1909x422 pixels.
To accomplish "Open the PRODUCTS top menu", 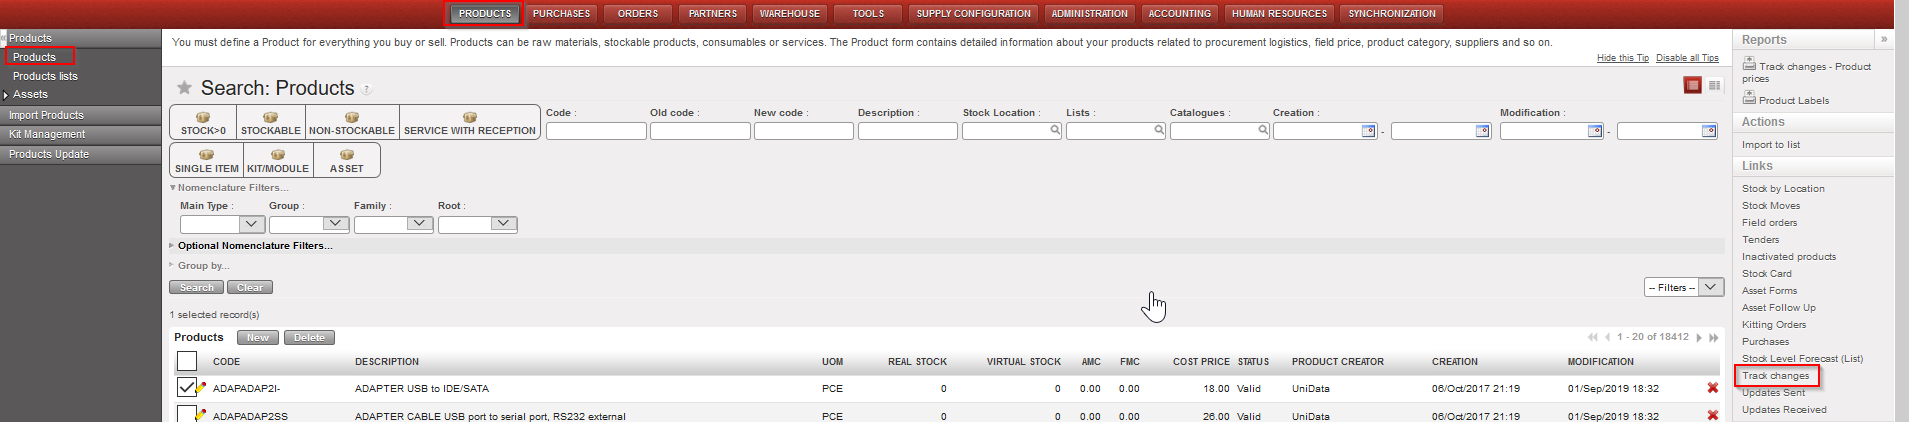I will (x=485, y=14).
